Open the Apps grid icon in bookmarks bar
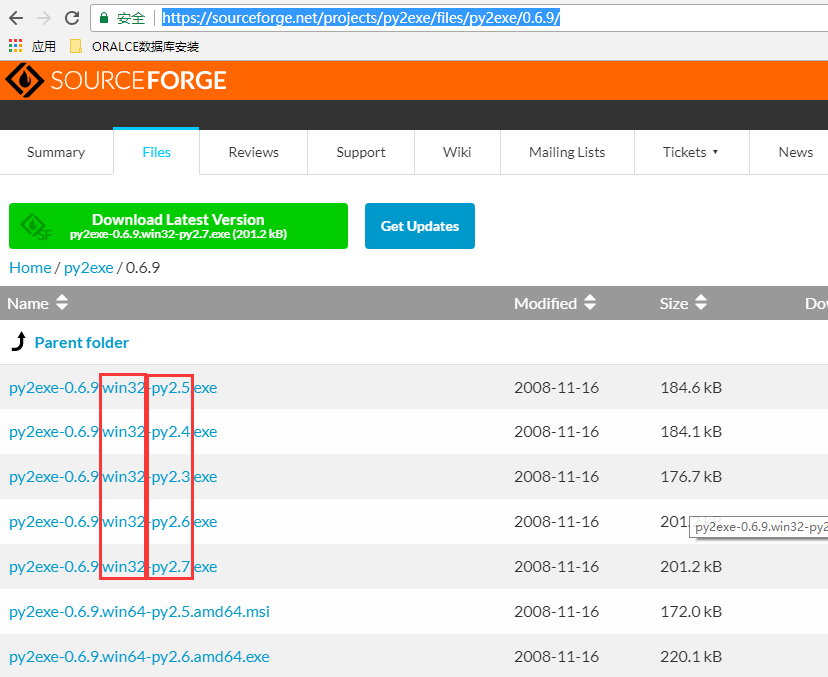Viewport: 828px width, 677px height. pos(15,46)
